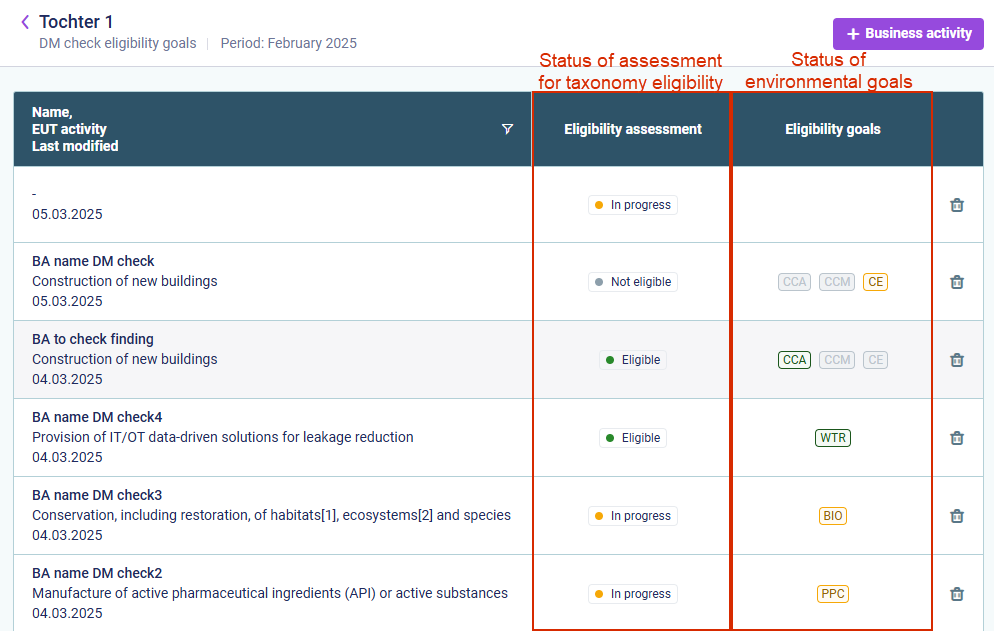Click the orange CE goal badge
Screen dimensions: 994x631
tap(875, 282)
